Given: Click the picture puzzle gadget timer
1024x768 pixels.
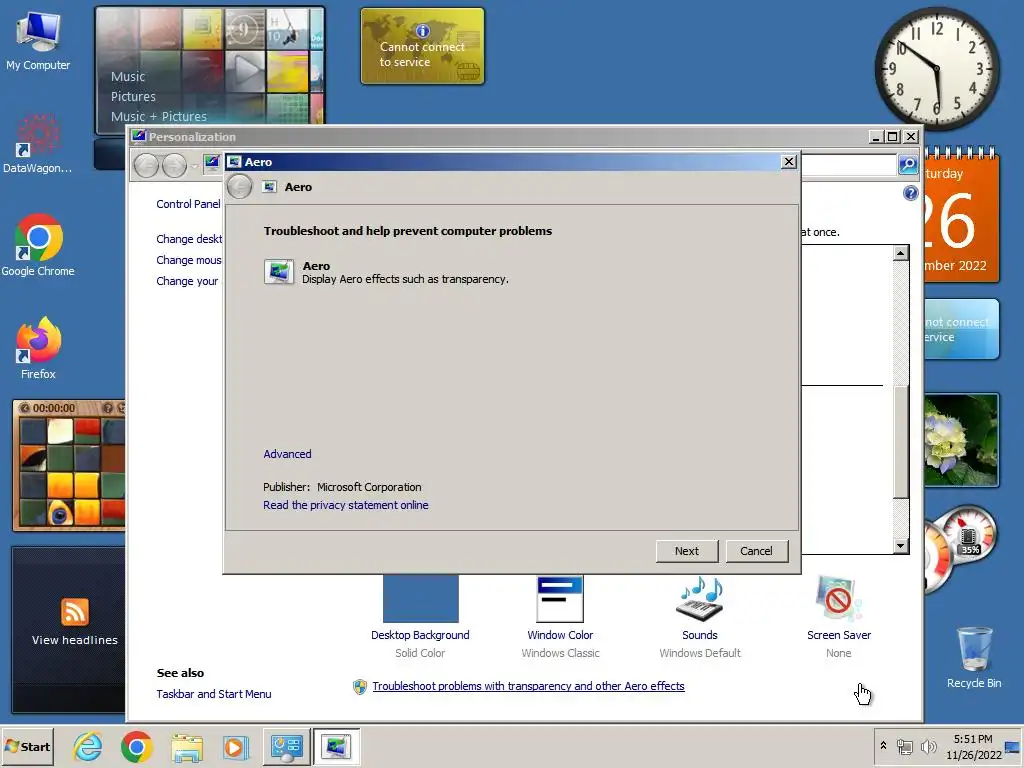Looking at the screenshot, I should point(54,408).
